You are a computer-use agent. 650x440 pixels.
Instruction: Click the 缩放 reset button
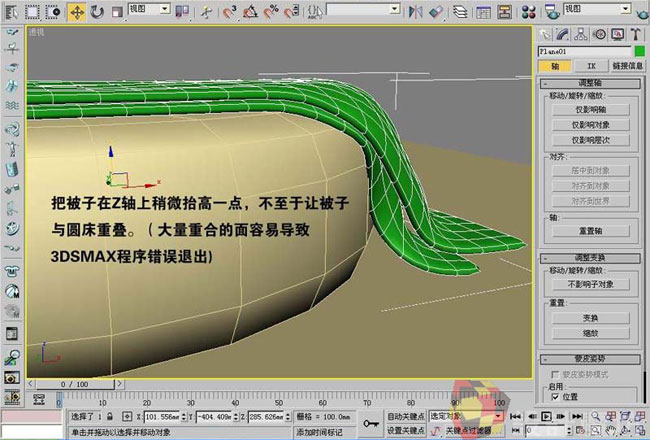pyautogui.click(x=591, y=333)
